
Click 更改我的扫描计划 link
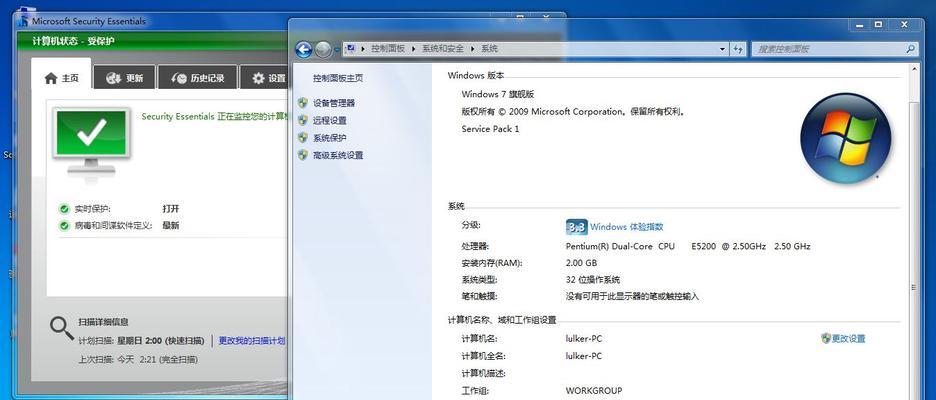(x=252, y=340)
